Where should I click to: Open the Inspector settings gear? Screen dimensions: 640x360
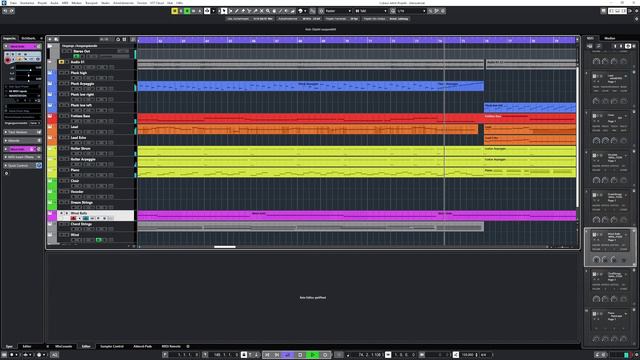[7, 173]
